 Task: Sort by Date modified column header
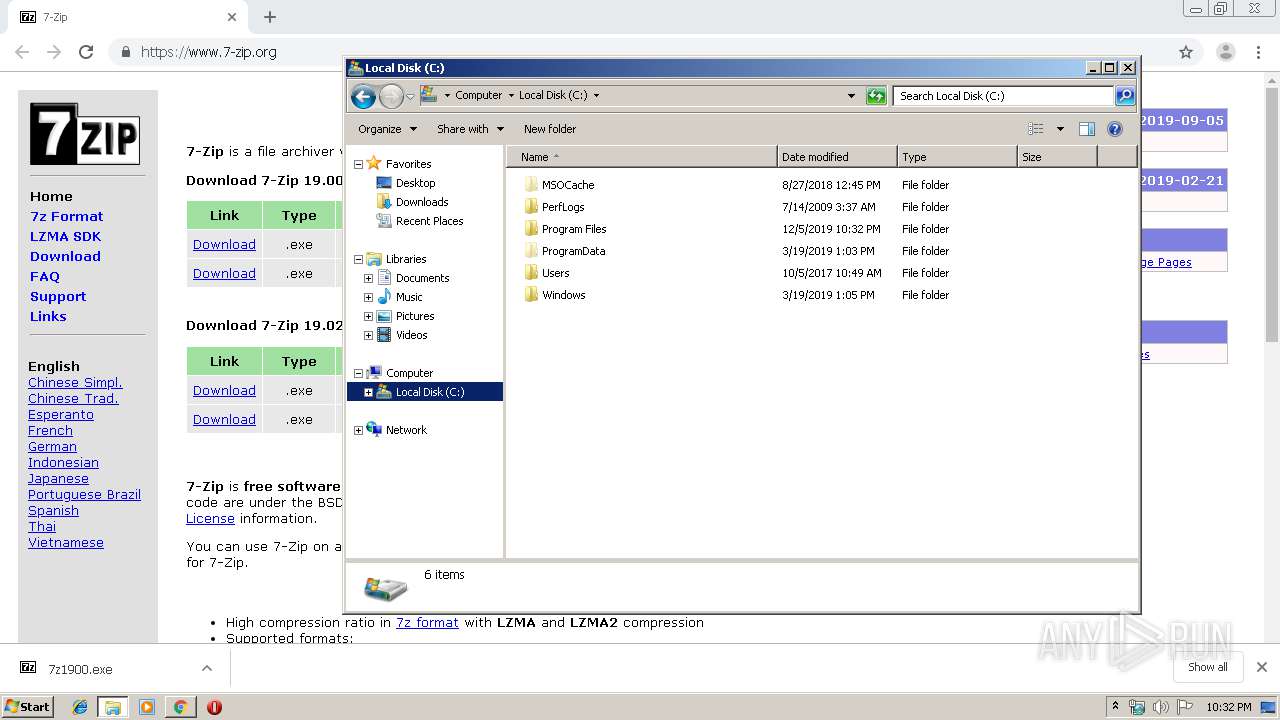coord(837,157)
